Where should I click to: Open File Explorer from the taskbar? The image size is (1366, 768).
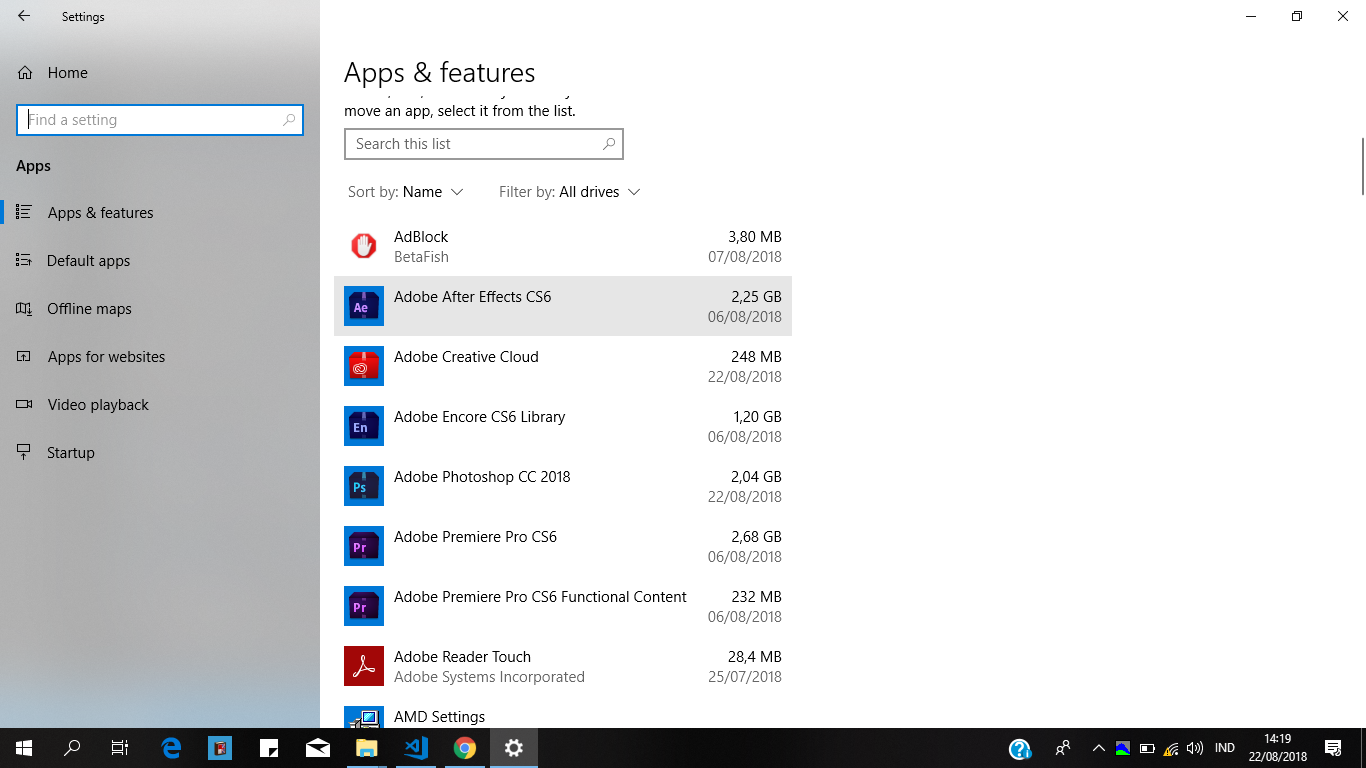367,748
